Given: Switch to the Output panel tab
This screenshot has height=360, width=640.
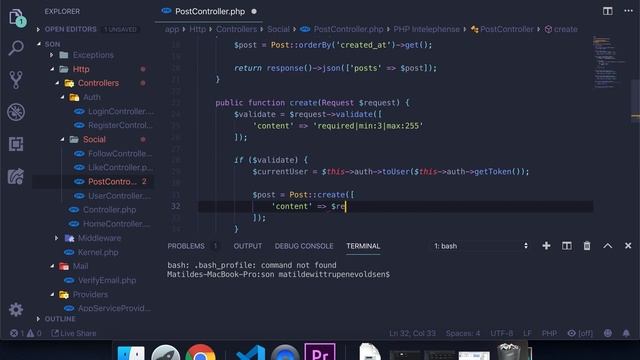Looking at the screenshot, I should click(x=248, y=246).
